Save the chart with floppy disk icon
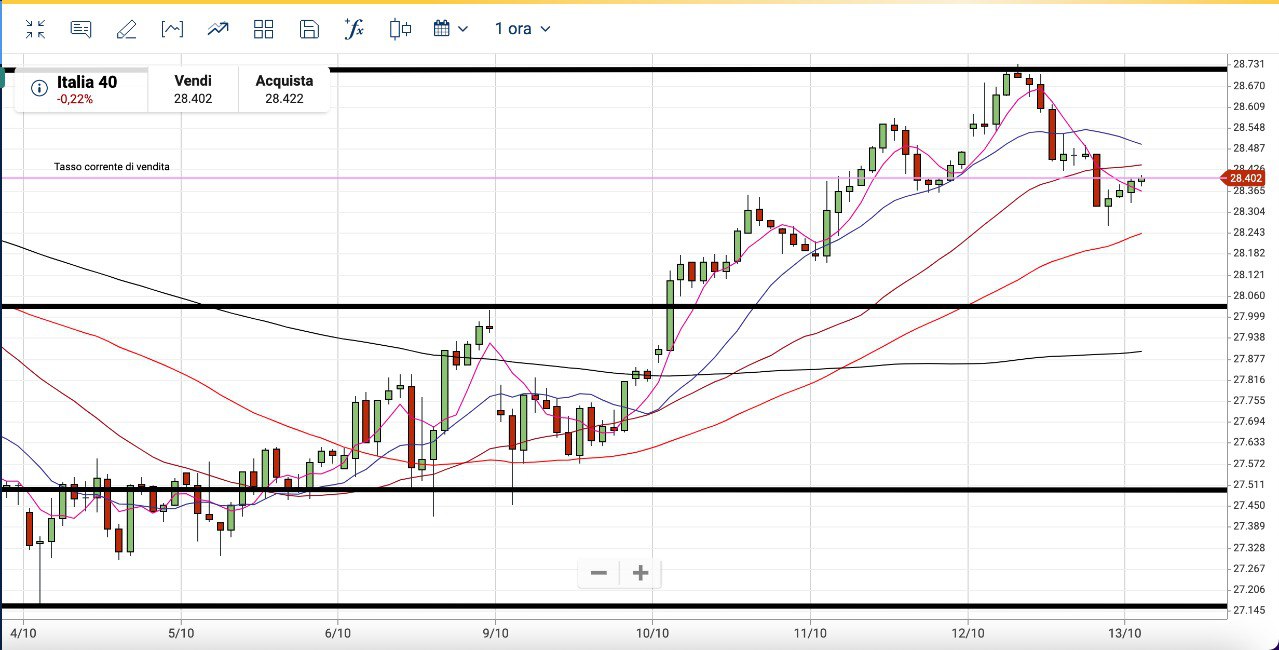1279x650 pixels. coord(309,29)
